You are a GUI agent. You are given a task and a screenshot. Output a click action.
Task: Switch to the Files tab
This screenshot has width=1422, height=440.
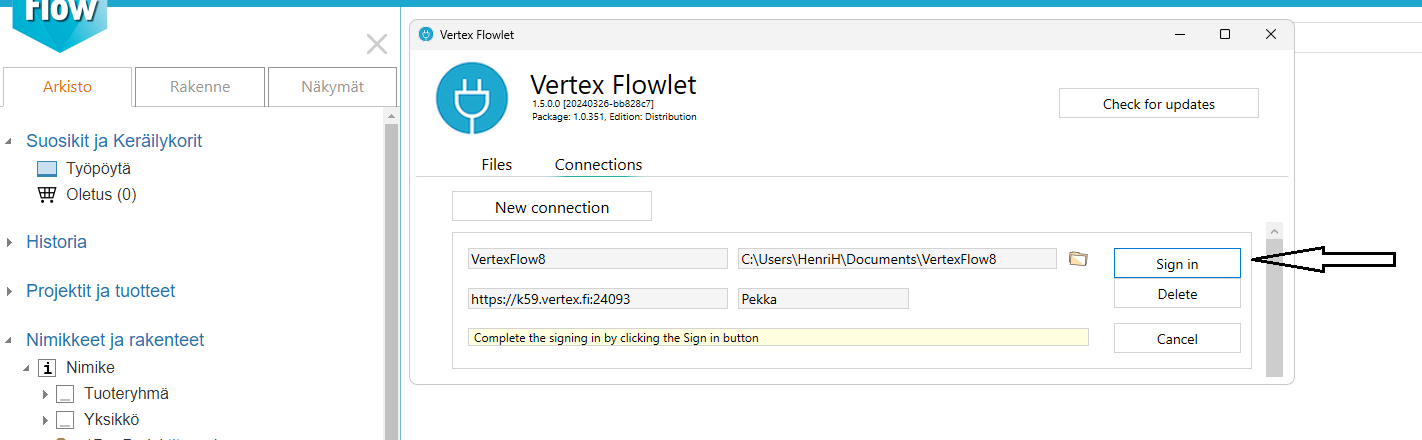pyautogui.click(x=496, y=165)
